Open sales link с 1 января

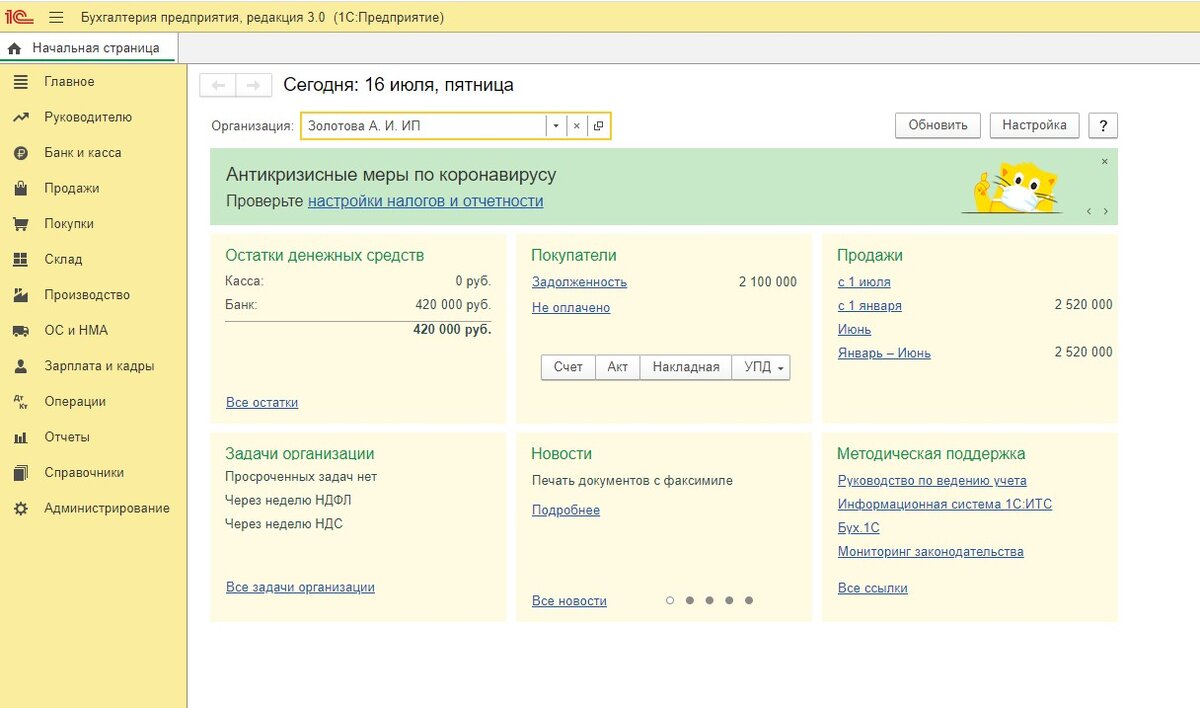point(870,306)
